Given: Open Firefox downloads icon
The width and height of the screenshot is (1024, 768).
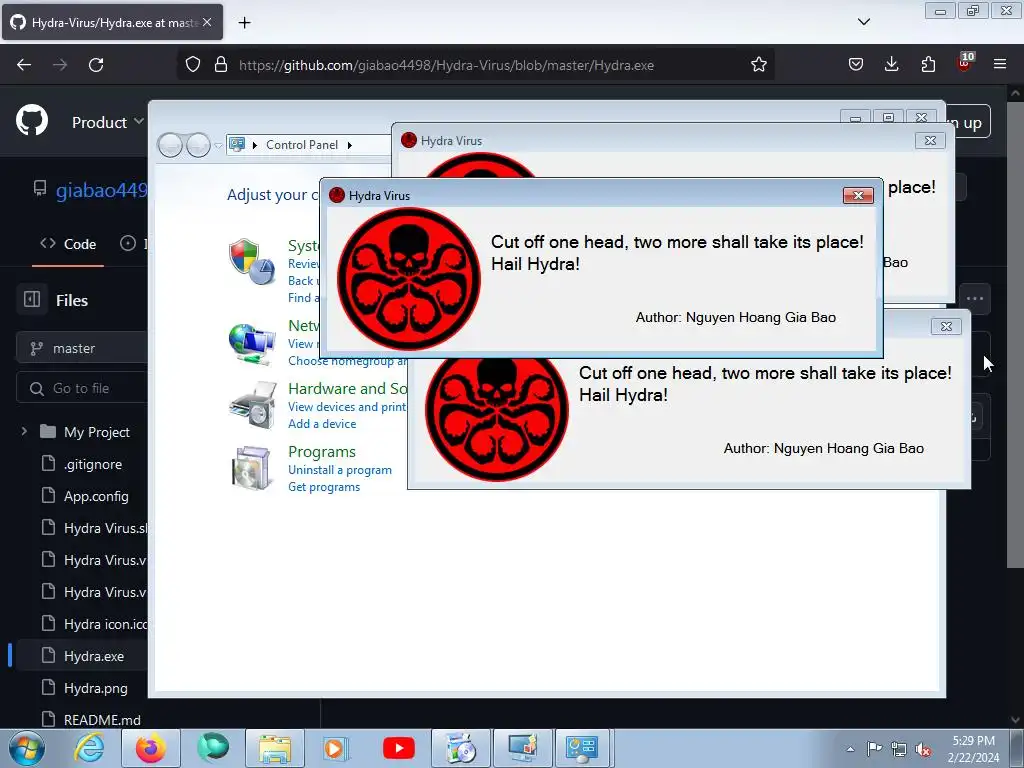Looking at the screenshot, I should (x=891, y=64).
